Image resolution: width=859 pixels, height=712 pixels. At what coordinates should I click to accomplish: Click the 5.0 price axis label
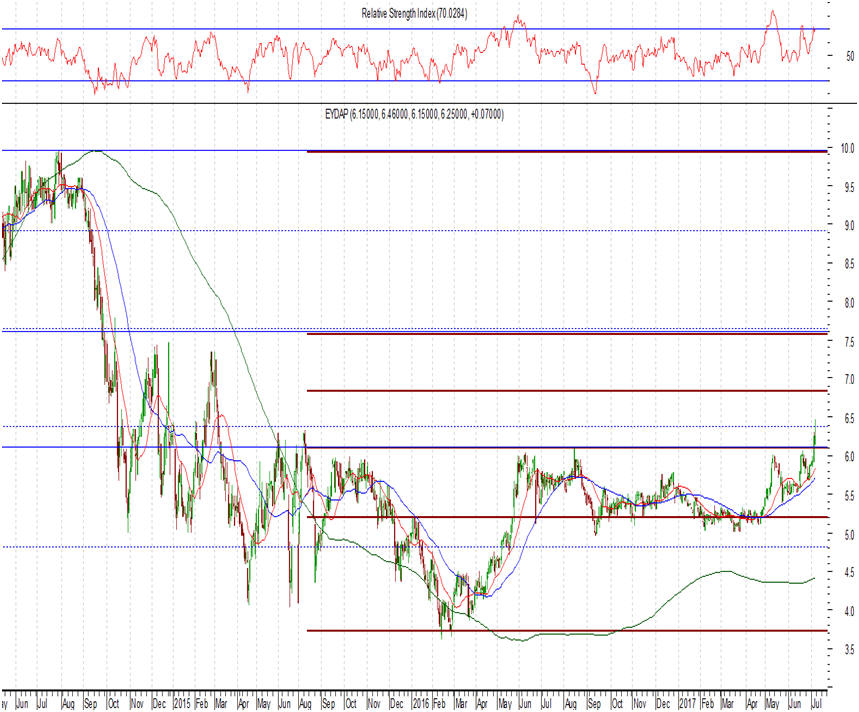(x=850, y=533)
